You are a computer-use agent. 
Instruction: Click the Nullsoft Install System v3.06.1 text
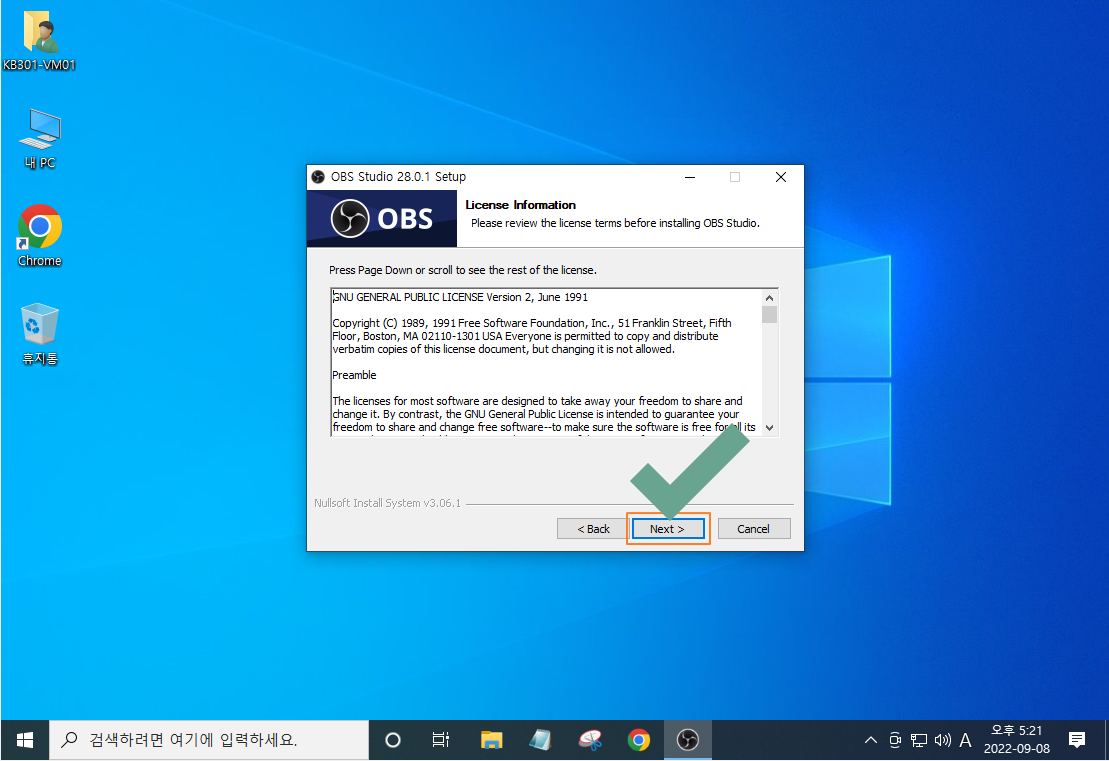tap(388, 504)
